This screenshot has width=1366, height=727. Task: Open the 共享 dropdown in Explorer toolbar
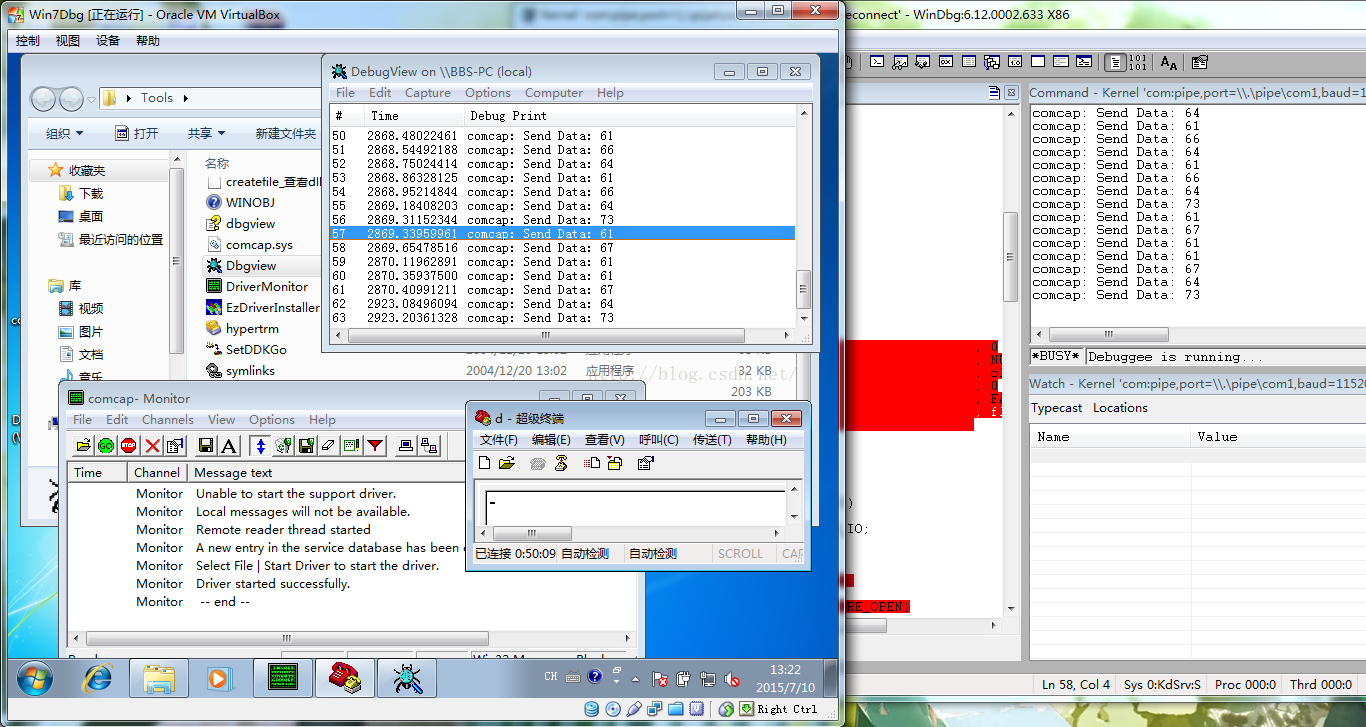[x=207, y=133]
